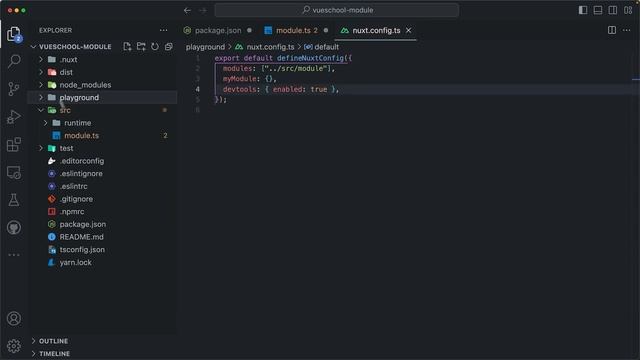Viewport: 640px width, 360px height.
Task: Open the GitHub view in activity bar
Action: [14, 227]
